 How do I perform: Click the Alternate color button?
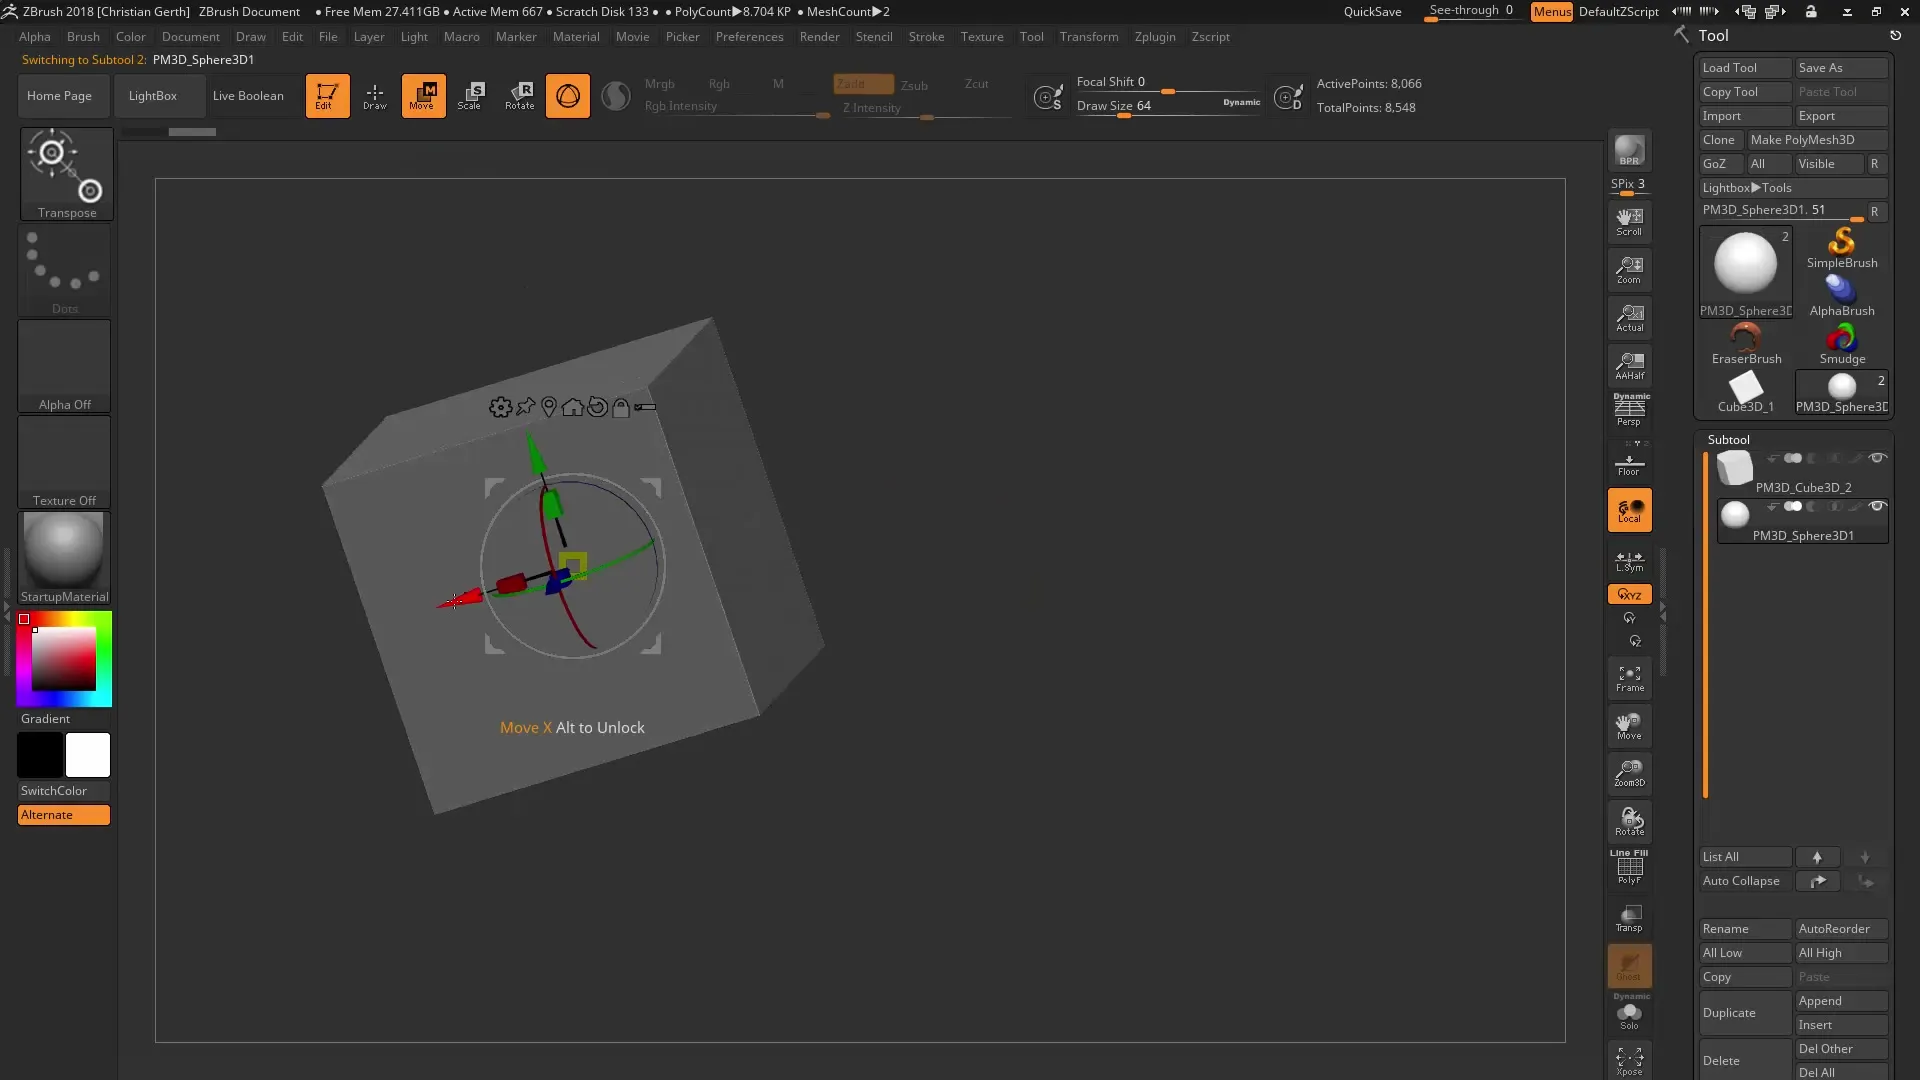64,815
